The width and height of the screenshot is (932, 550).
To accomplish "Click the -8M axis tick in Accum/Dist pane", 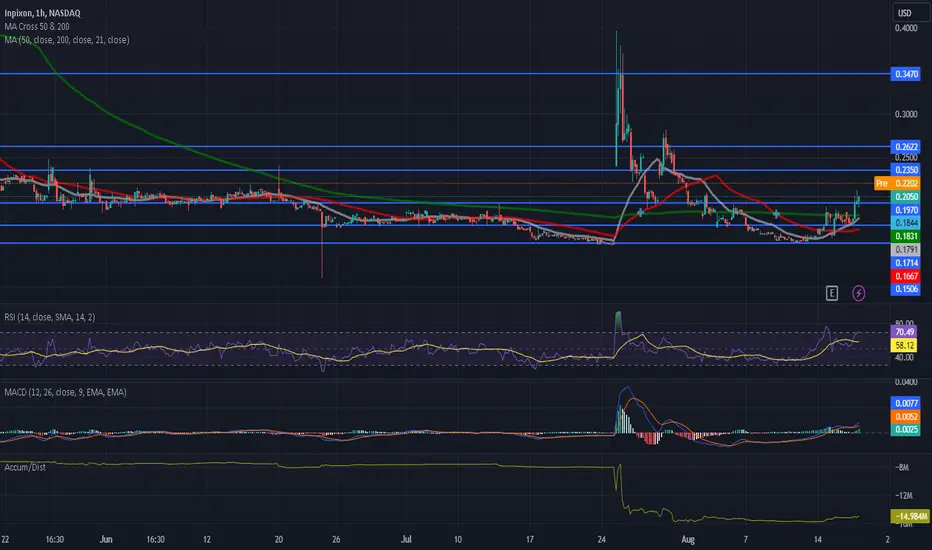I will 903,467.
